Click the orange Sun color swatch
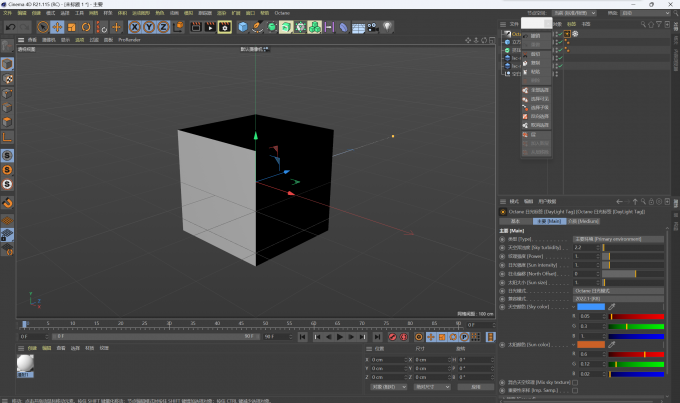Image resolution: width=680 pixels, height=403 pixels. [x=591, y=344]
